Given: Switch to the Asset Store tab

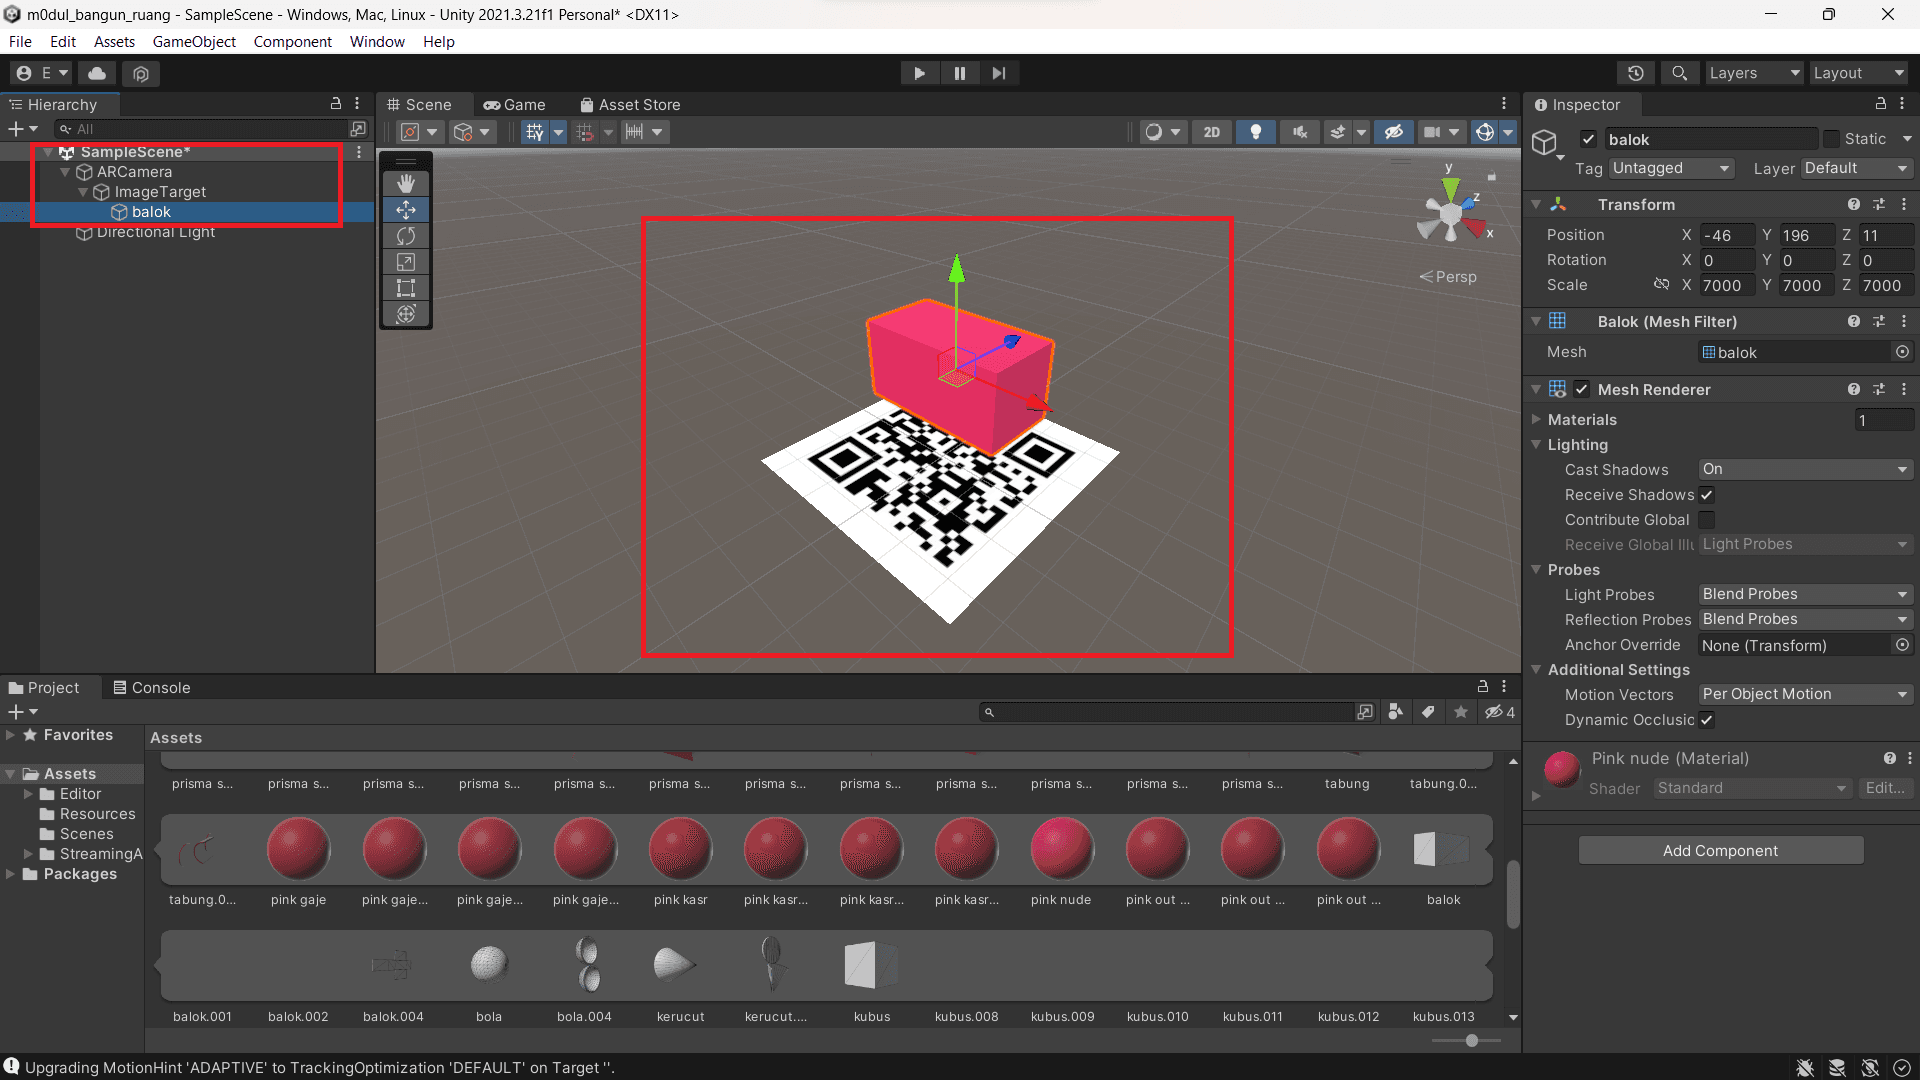Looking at the screenshot, I should pyautogui.click(x=630, y=105).
